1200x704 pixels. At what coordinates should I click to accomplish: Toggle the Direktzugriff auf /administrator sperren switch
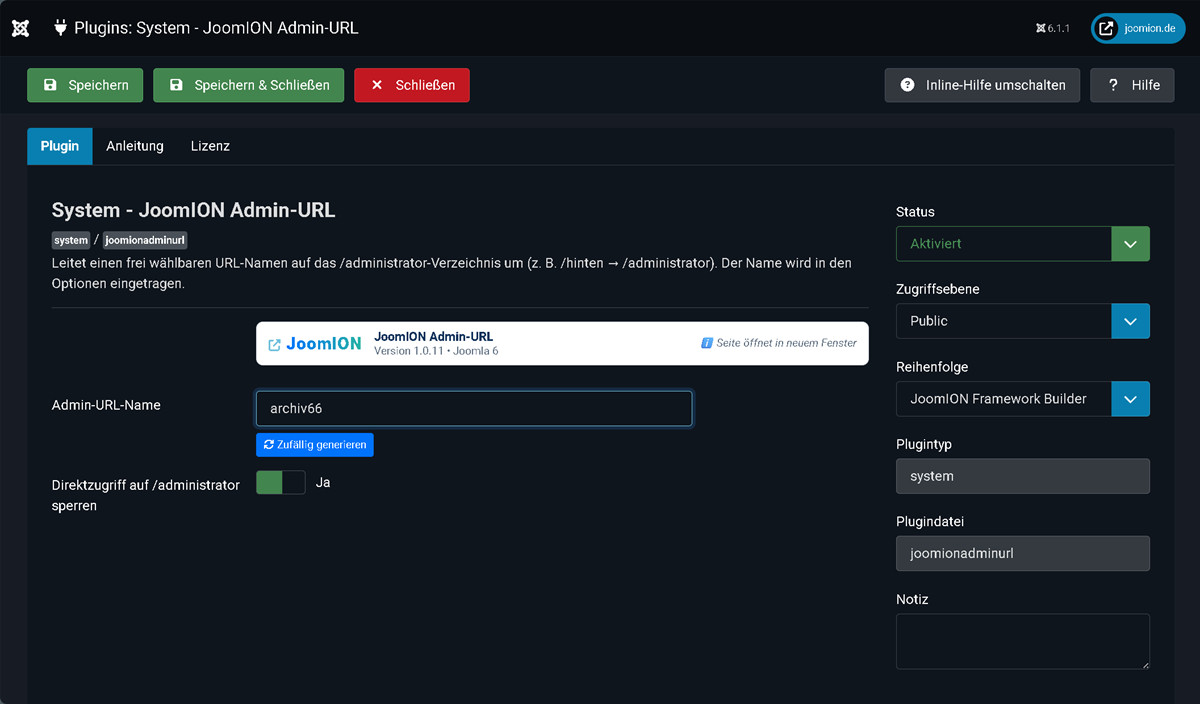click(x=281, y=482)
